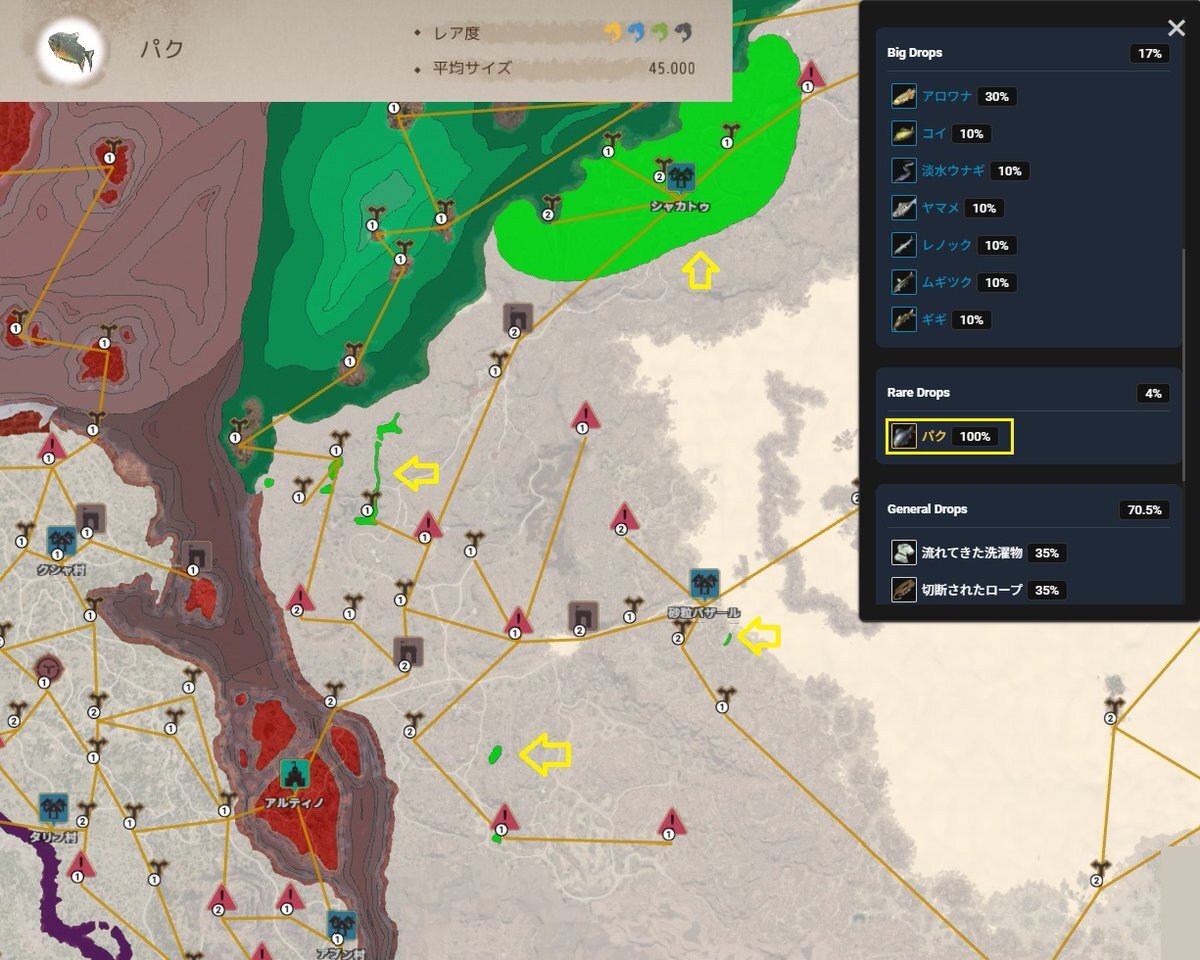This screenshot has height=960, width=1200.
Task: Click the パク fish name in the header
Action: (161, 50)
